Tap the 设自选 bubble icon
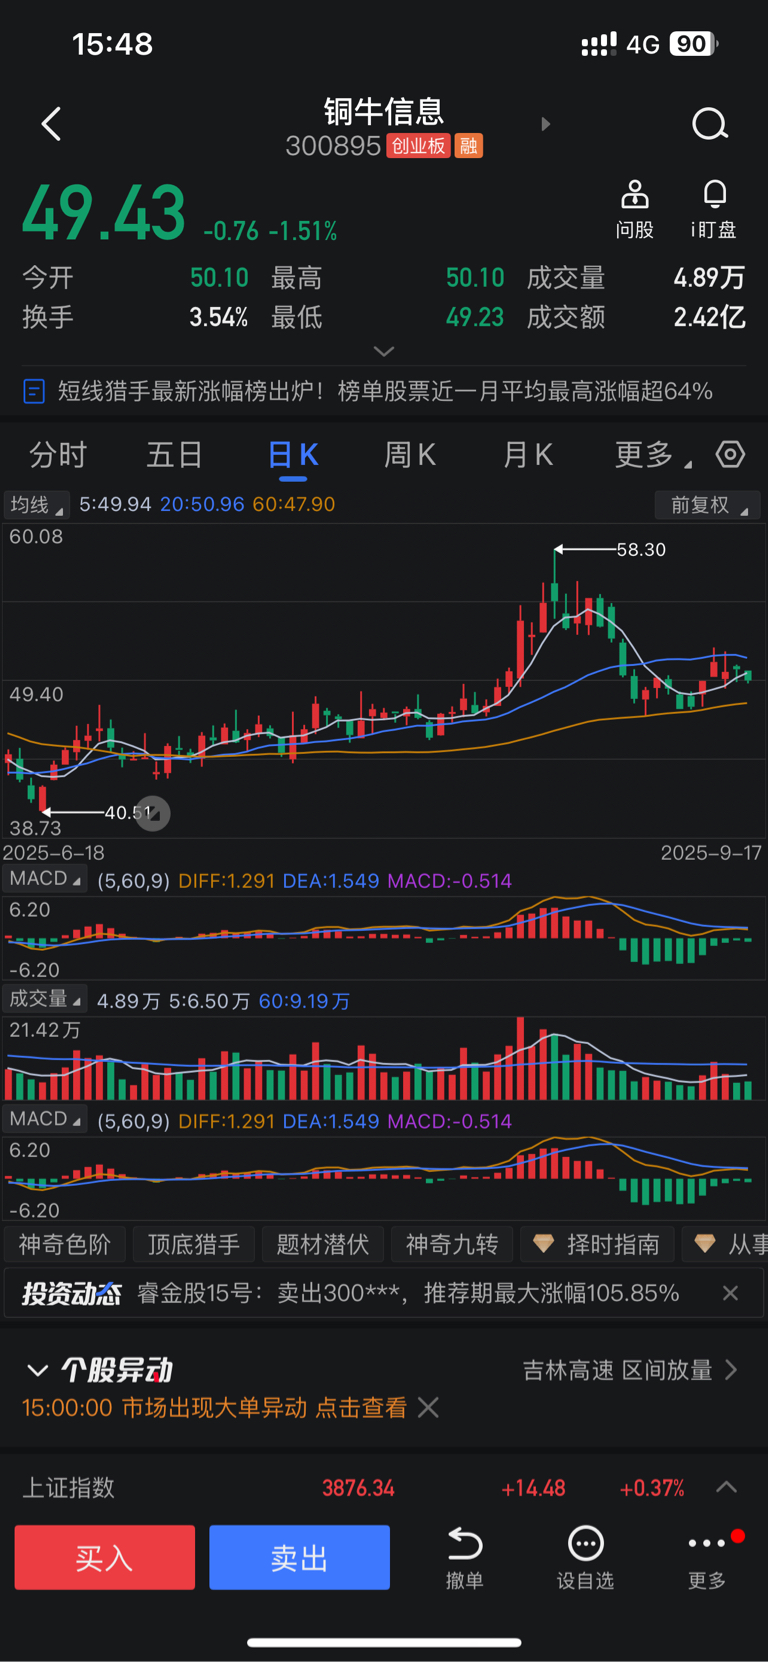 [586, 1544]
